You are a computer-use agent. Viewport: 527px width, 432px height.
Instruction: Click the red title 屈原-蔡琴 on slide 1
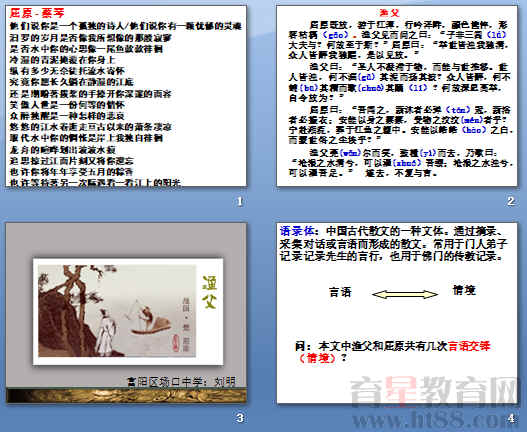click(37, 13)
